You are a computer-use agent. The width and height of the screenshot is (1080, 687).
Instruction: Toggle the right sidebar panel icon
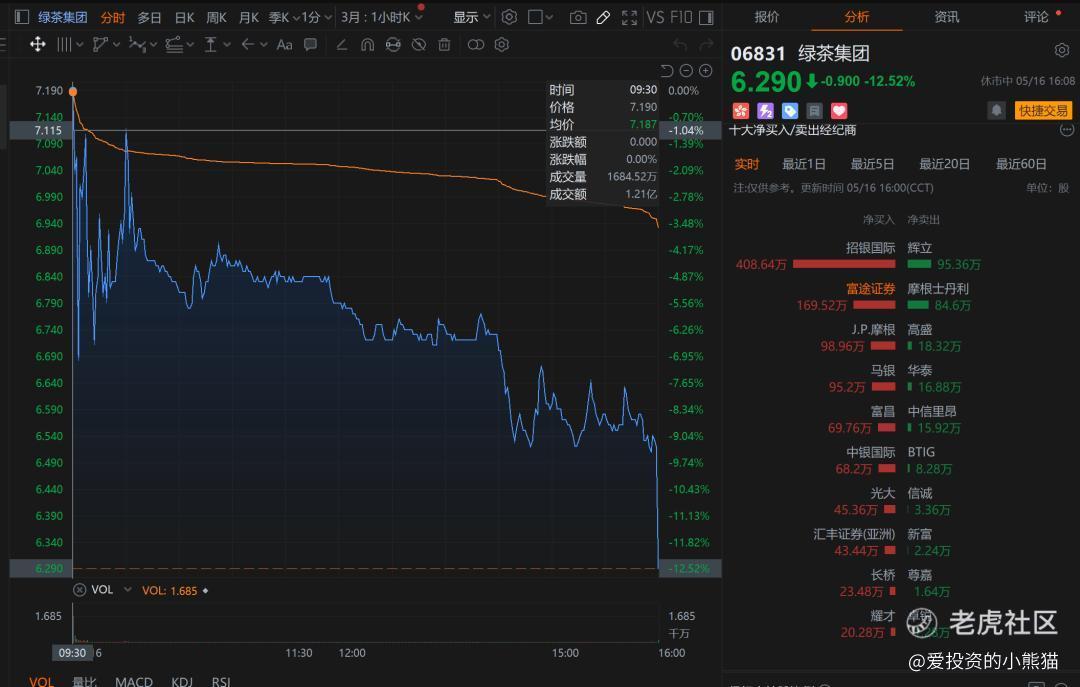click(706, 17)
